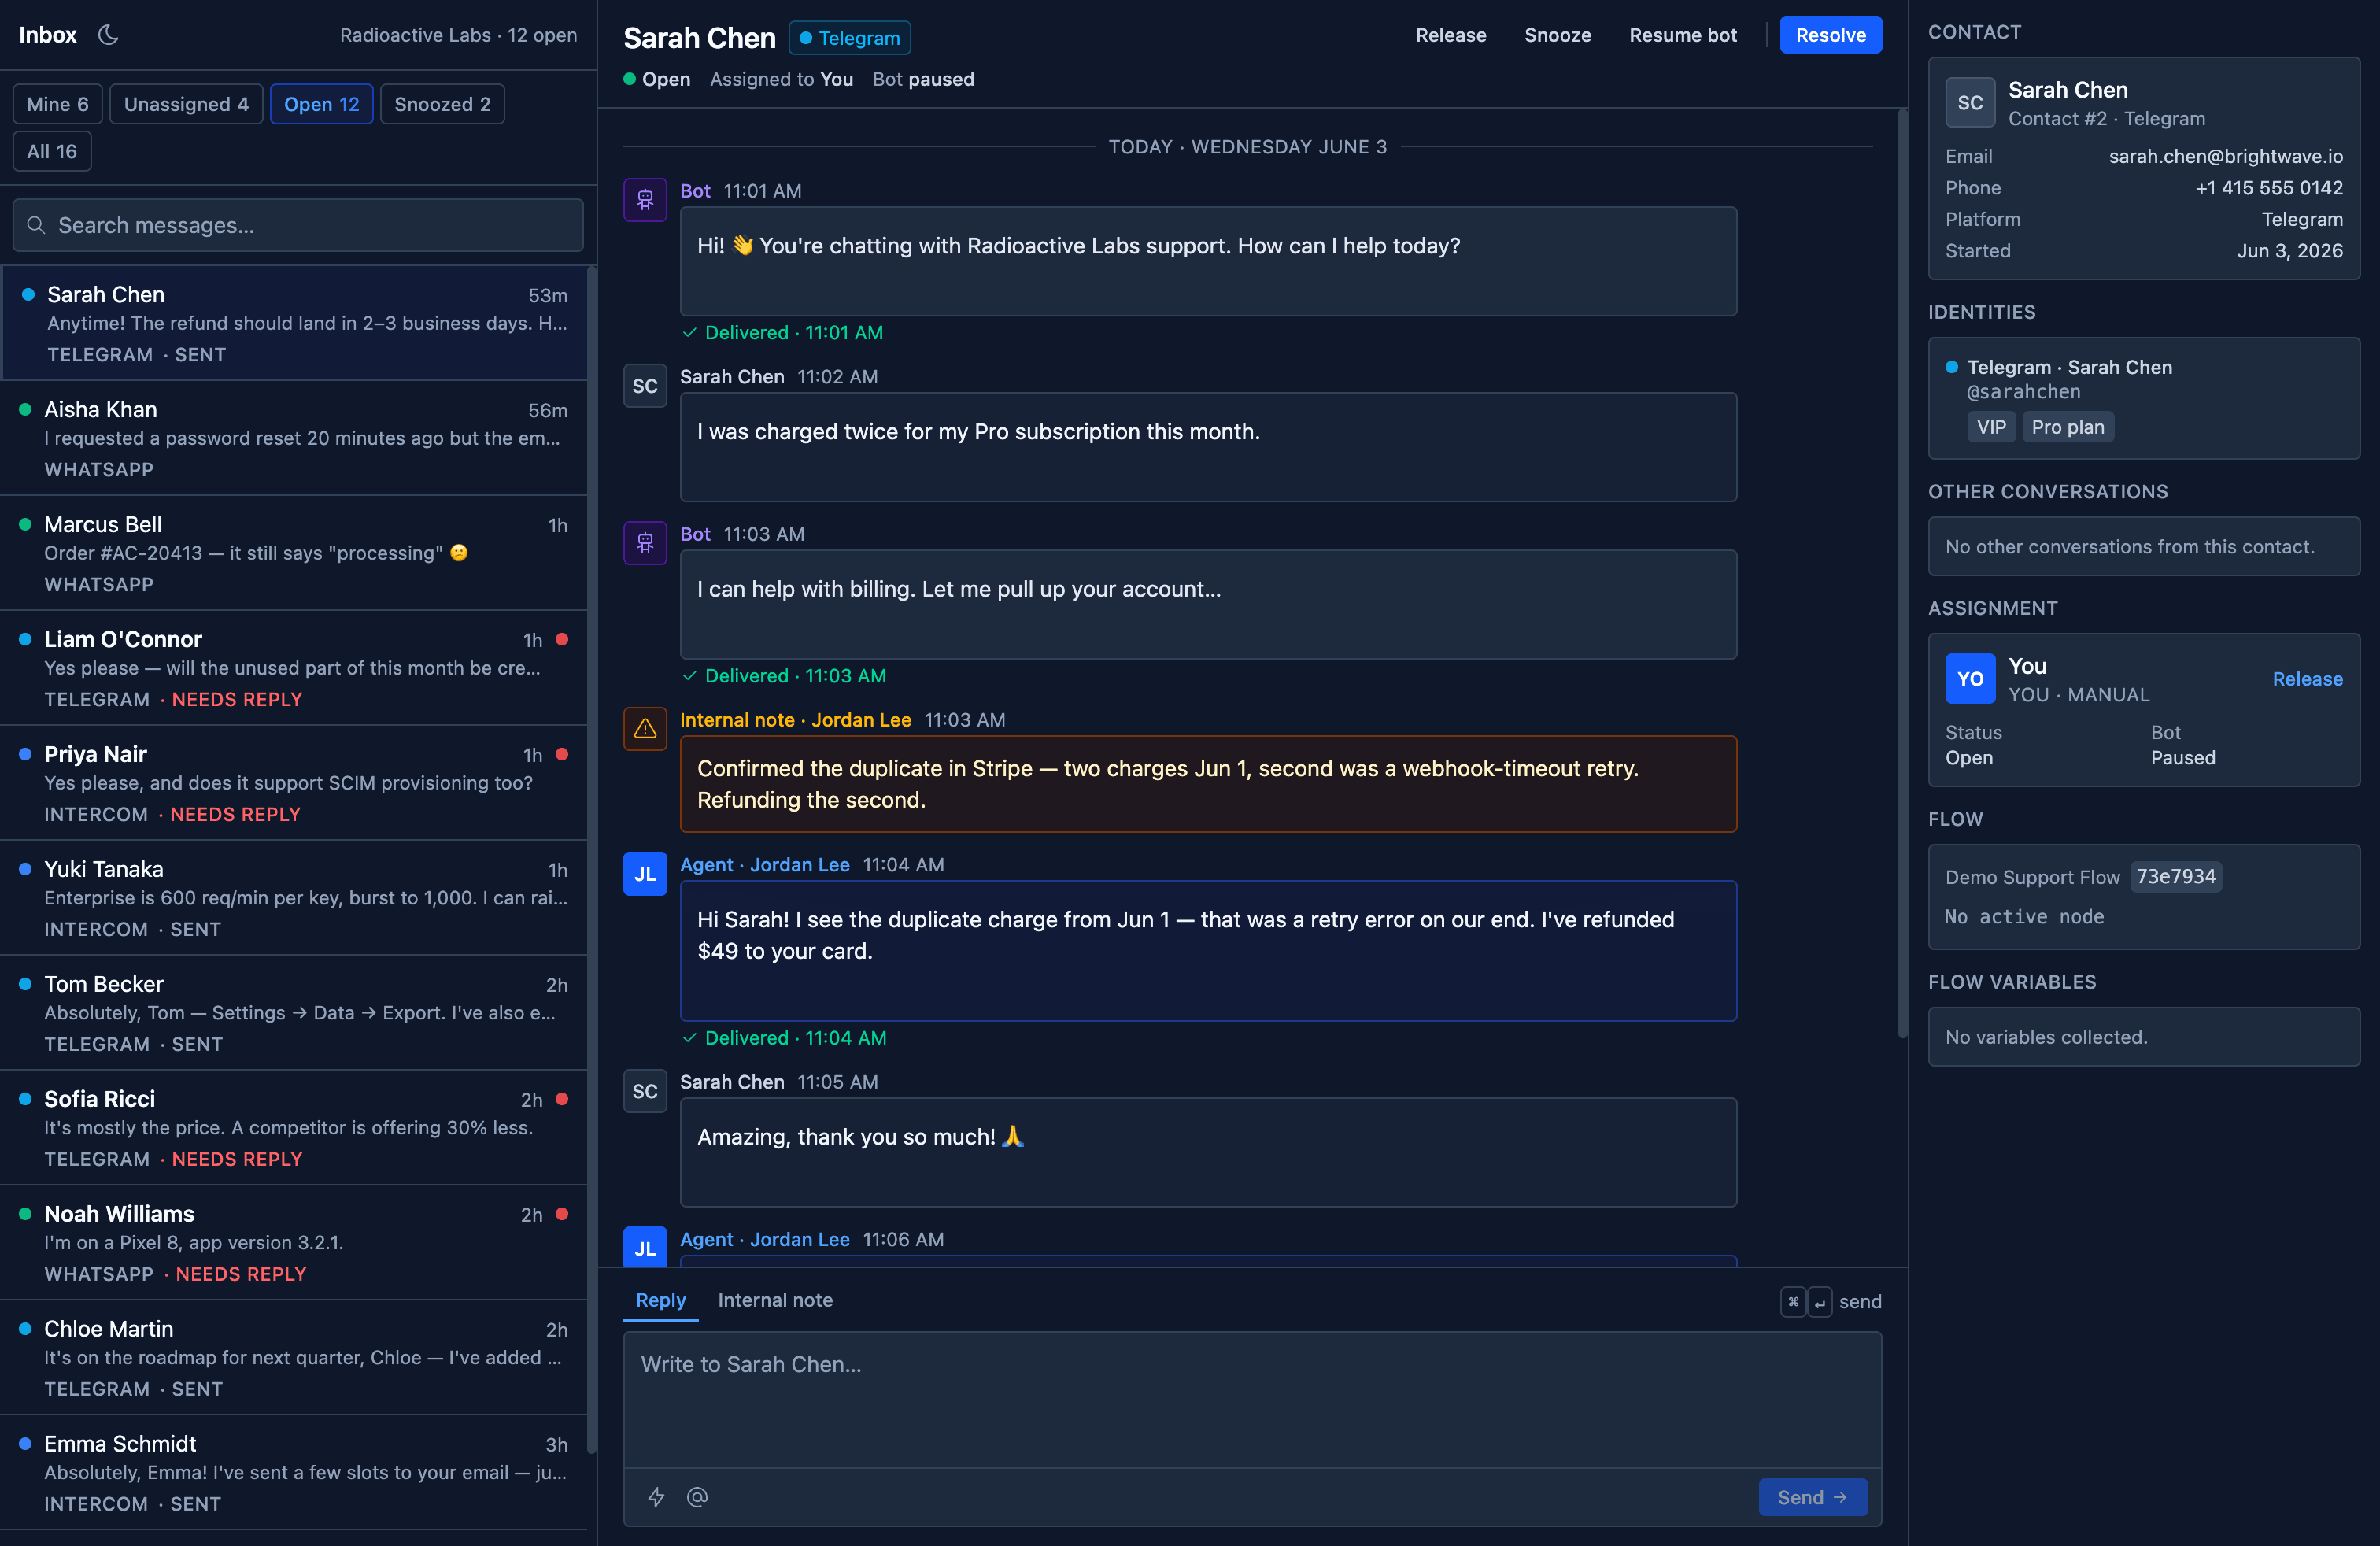Open Chloe Martin conversation
The image size is (2380, 1546).
click(x=294, y=1358)
